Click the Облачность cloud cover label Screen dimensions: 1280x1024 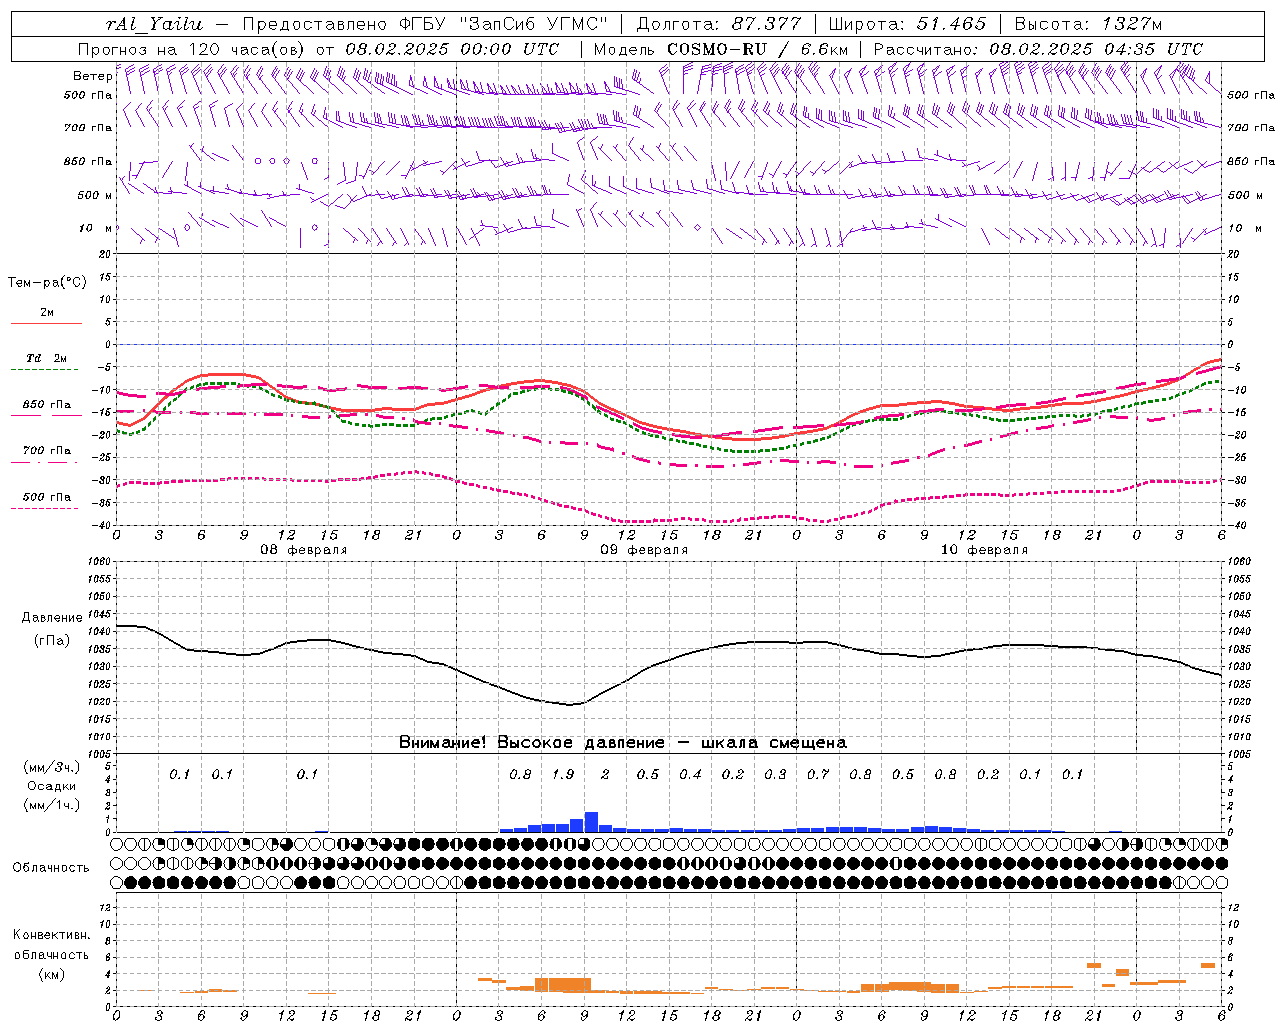[x=51, y=867]
